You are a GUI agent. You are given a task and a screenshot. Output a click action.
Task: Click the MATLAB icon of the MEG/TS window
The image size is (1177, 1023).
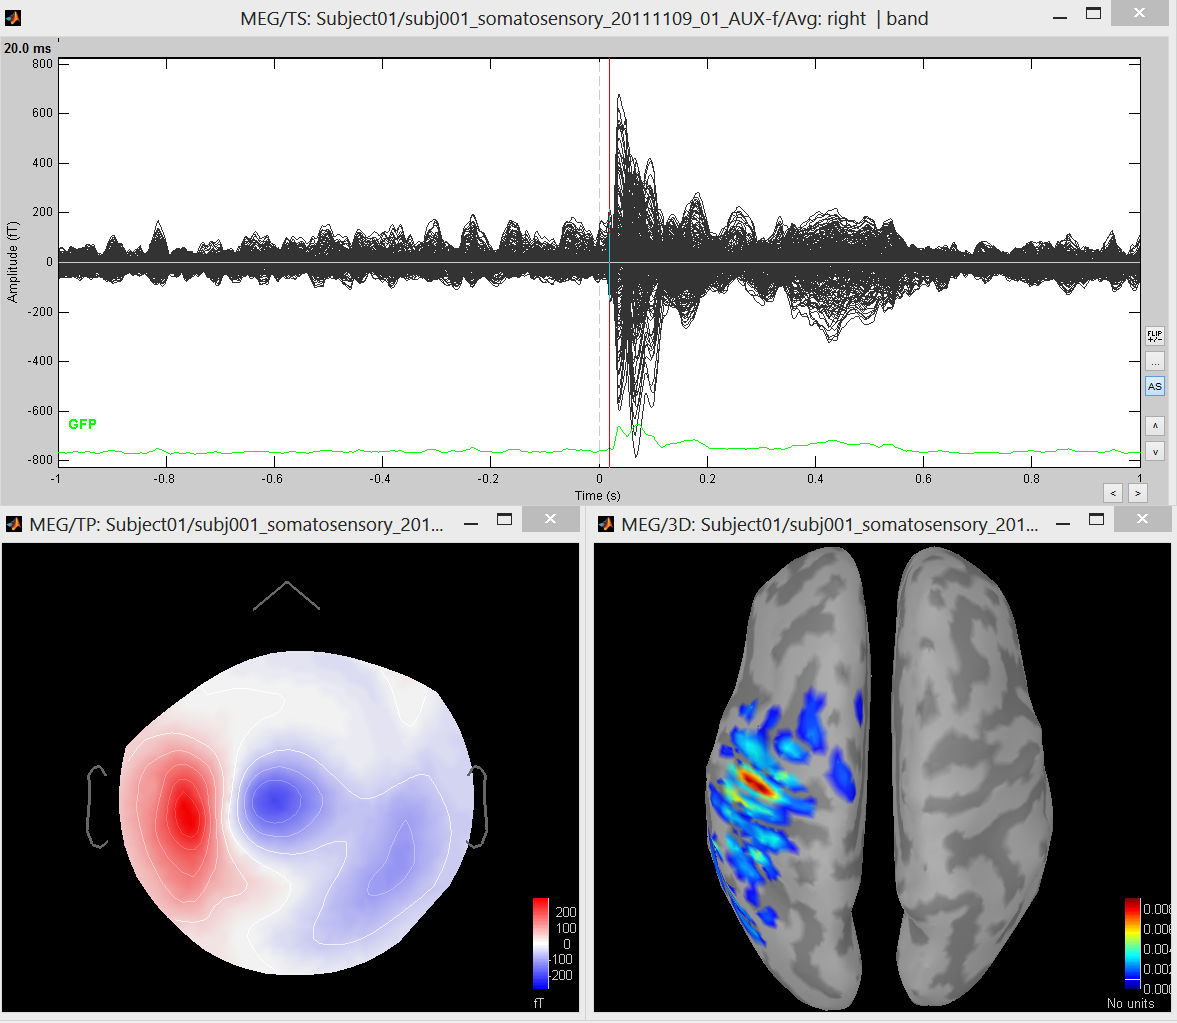click(13, 18)
